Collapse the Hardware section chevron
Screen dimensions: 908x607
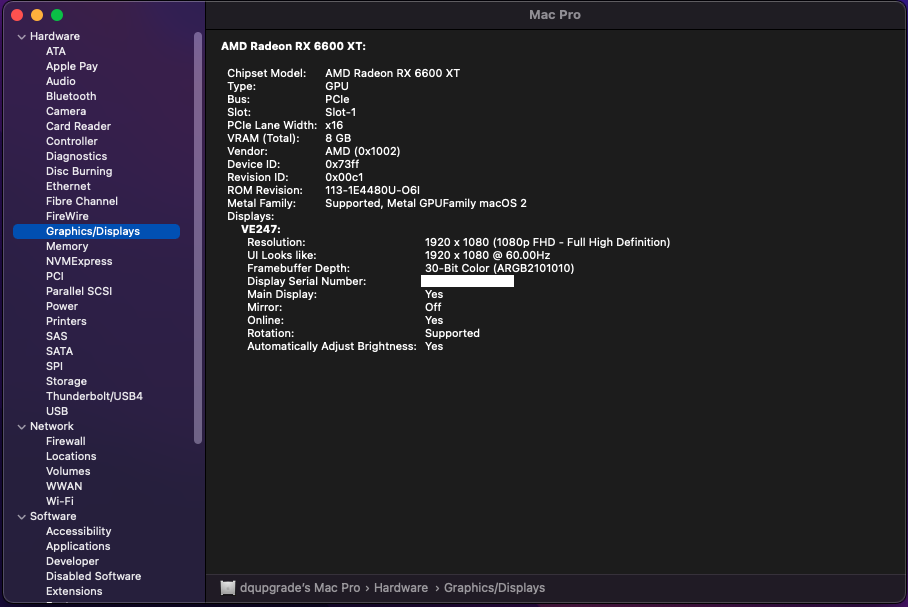21,36
